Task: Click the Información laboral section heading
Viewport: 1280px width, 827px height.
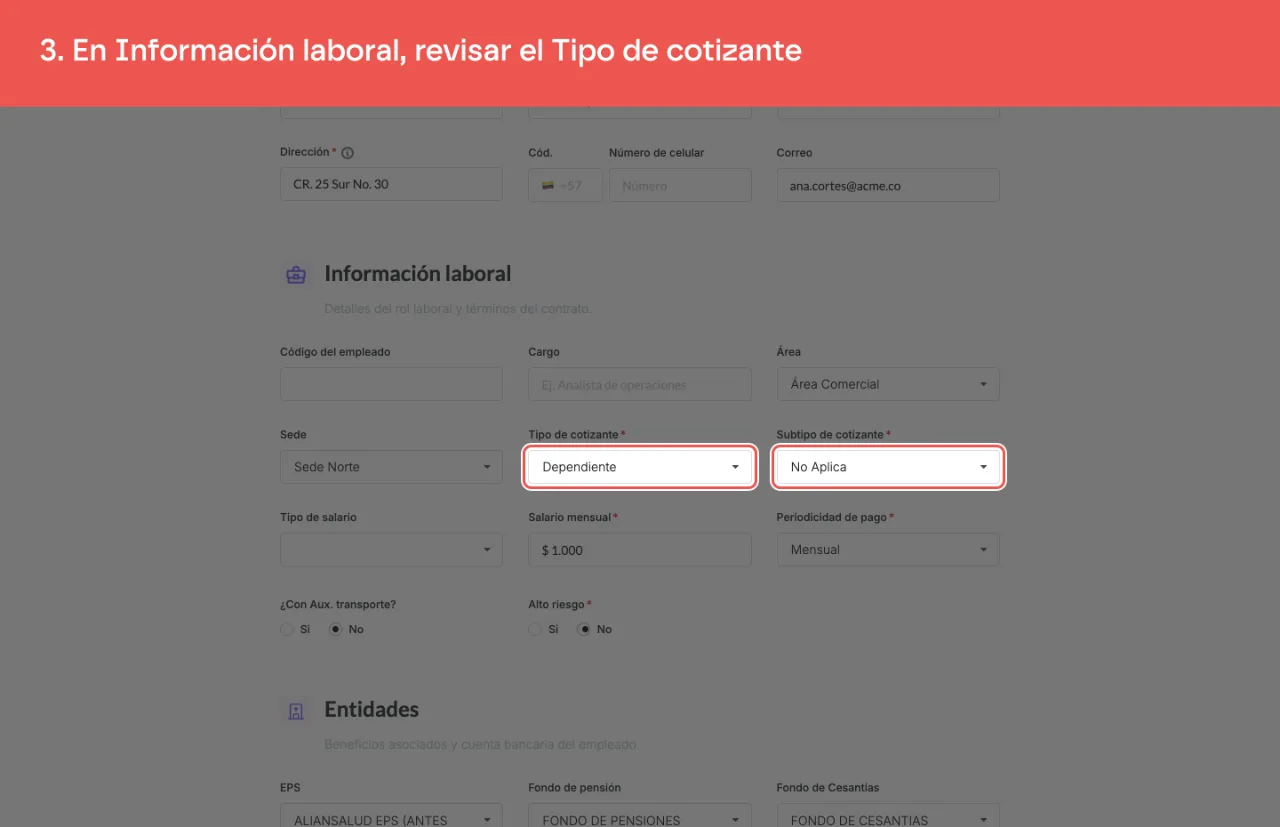Action: 418,274
